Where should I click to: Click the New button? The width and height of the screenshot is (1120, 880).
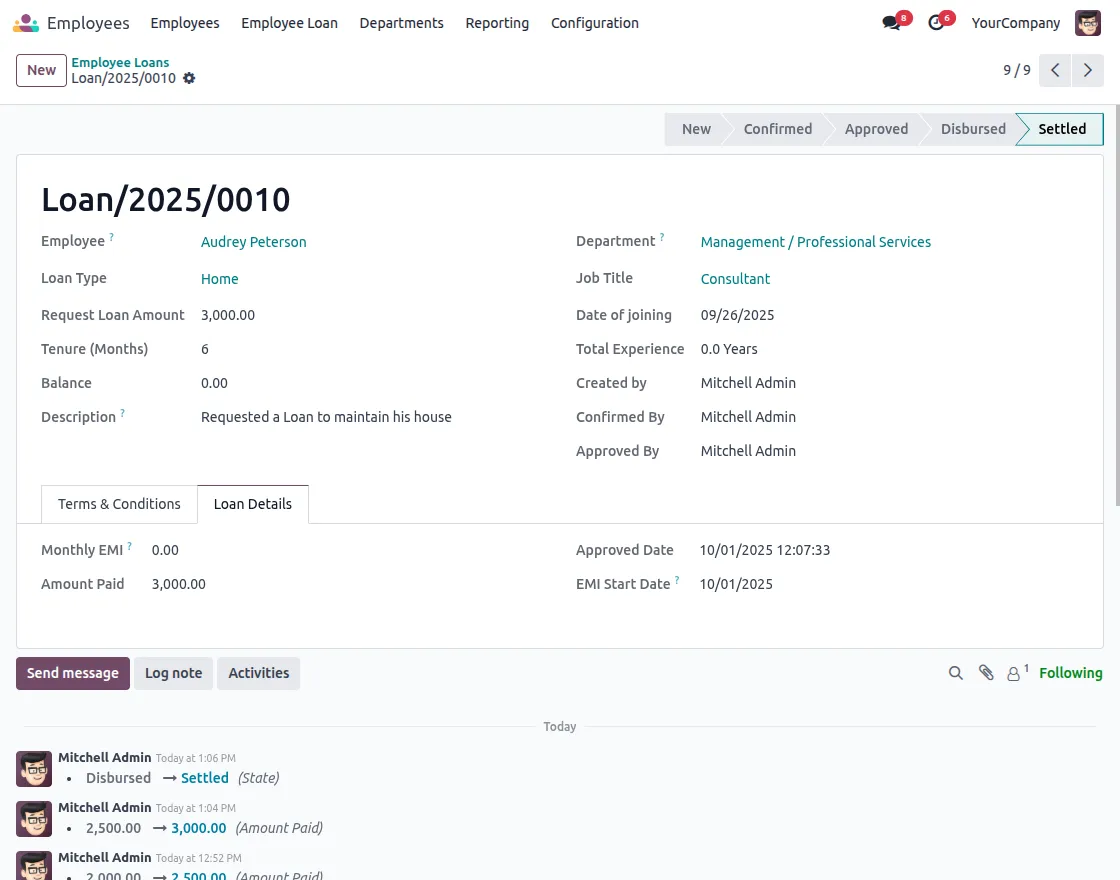(x=41, y=70)
